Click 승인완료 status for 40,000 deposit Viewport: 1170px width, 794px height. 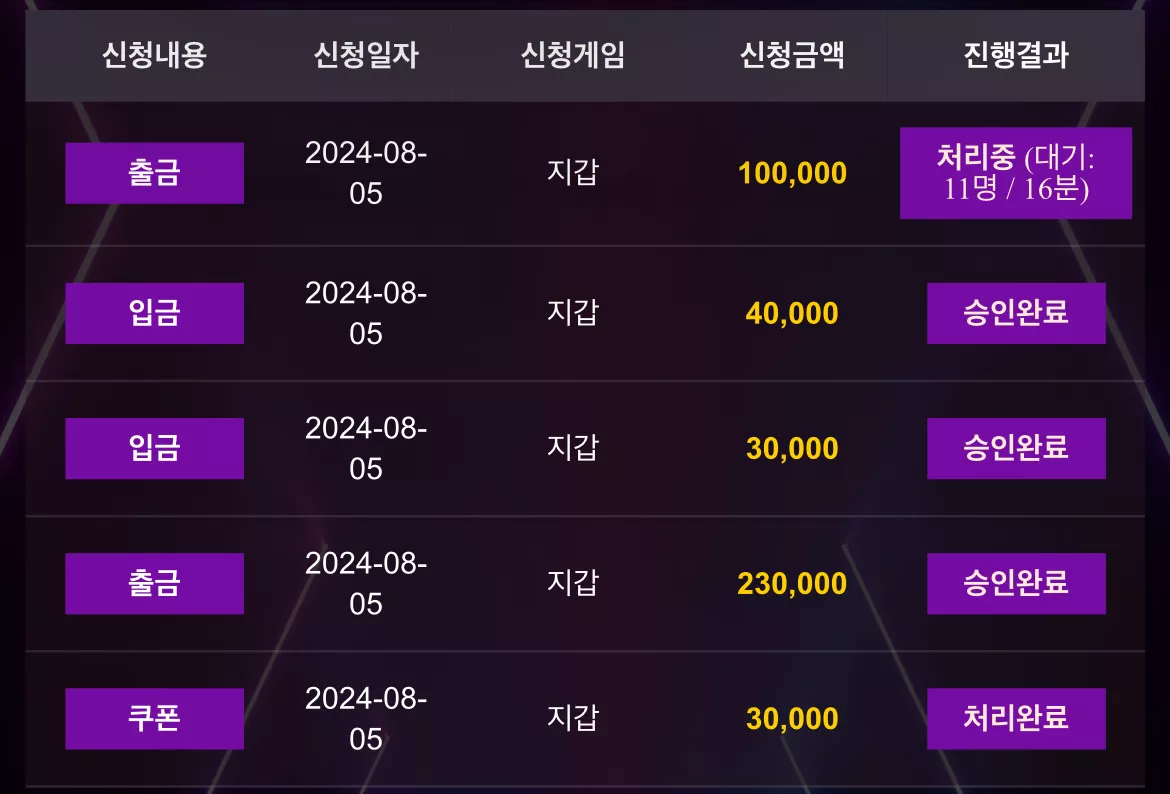pyautogui.click(x=1016, y=313)
